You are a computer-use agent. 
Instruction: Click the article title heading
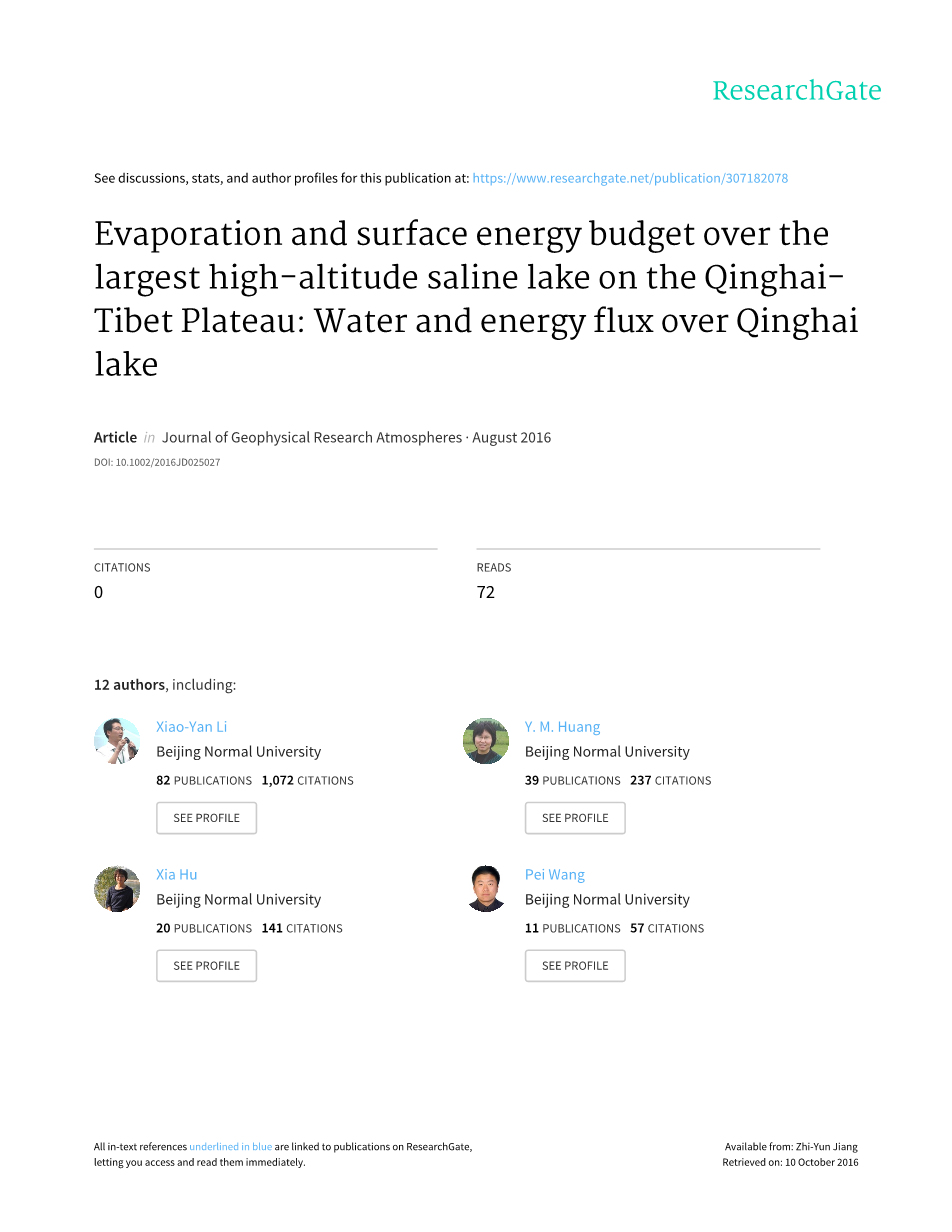pos(476,298)
